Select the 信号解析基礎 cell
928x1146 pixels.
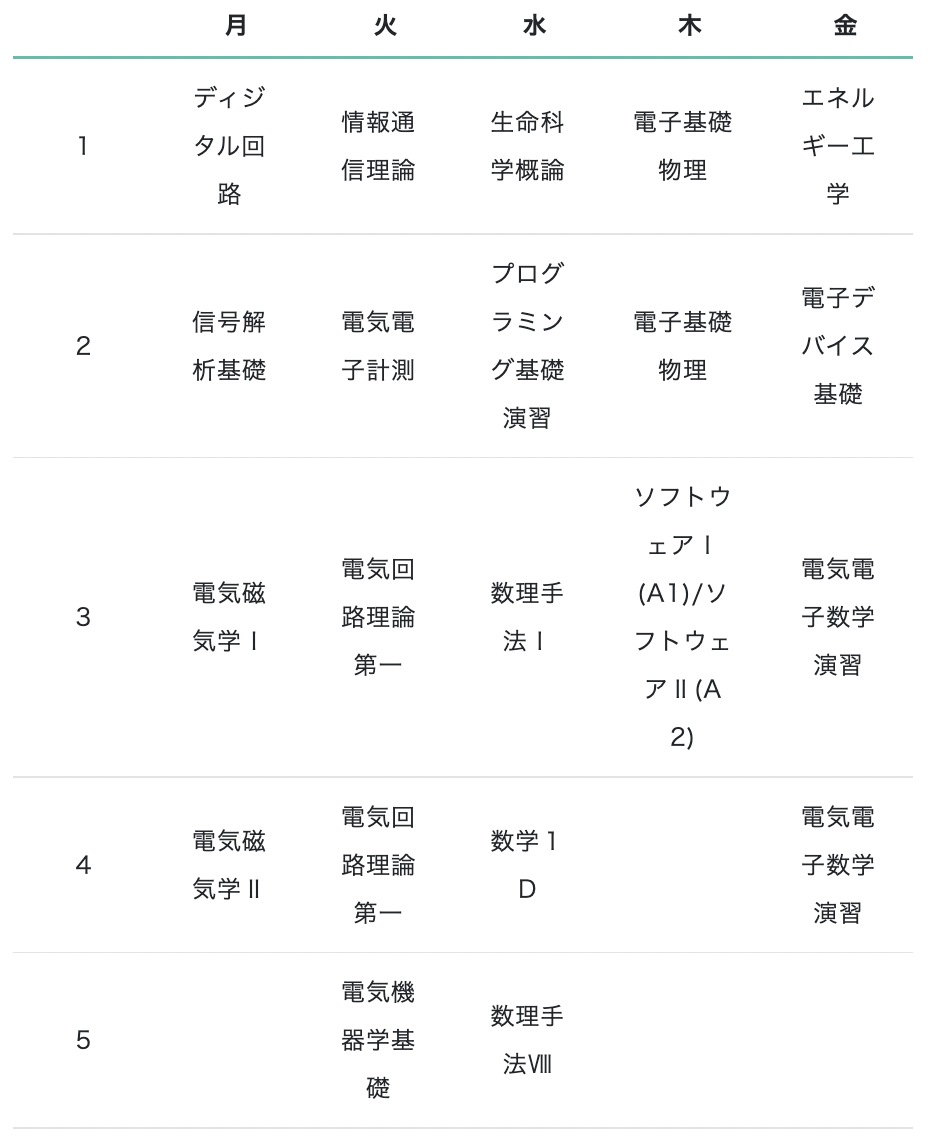229,346
